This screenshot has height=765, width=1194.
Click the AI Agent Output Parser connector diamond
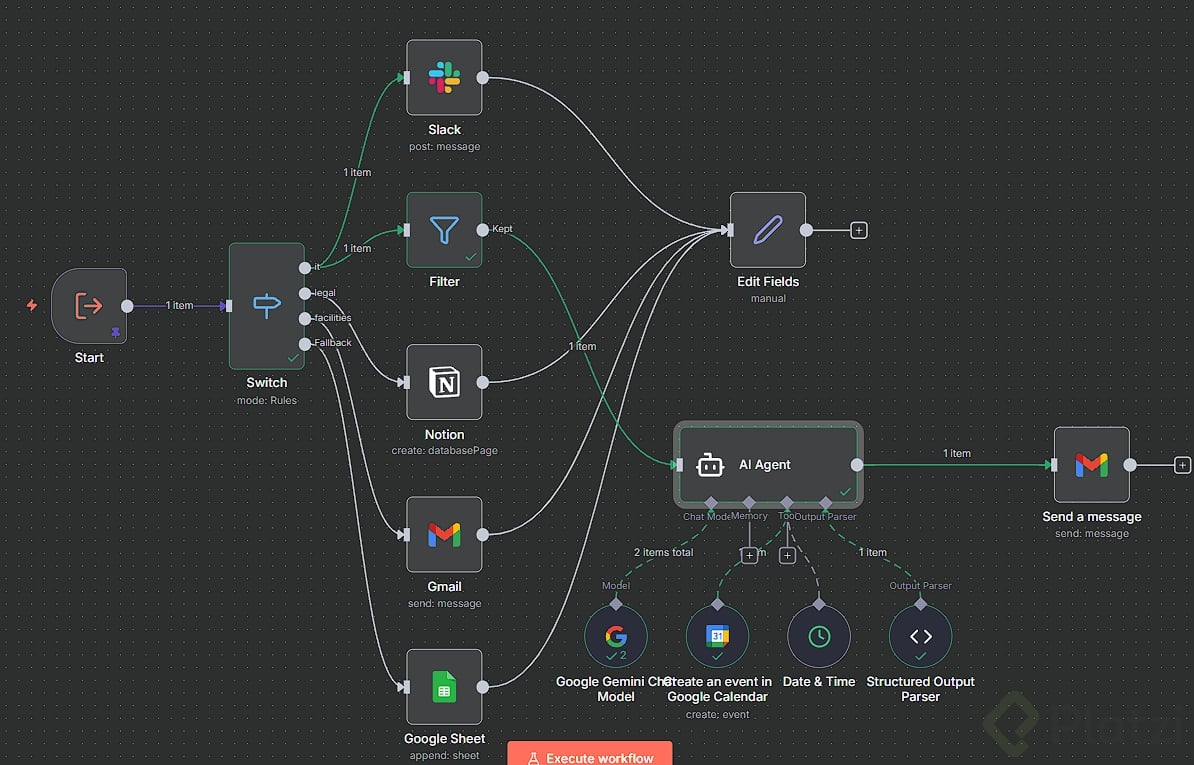pyautogui.click(x=825, y=503)
